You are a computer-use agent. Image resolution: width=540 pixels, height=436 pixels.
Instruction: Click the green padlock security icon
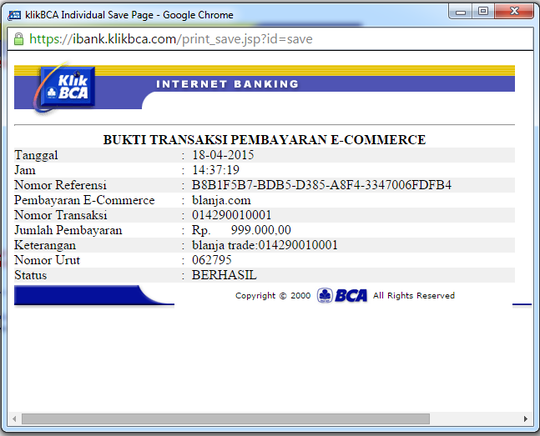coord(19,39)
